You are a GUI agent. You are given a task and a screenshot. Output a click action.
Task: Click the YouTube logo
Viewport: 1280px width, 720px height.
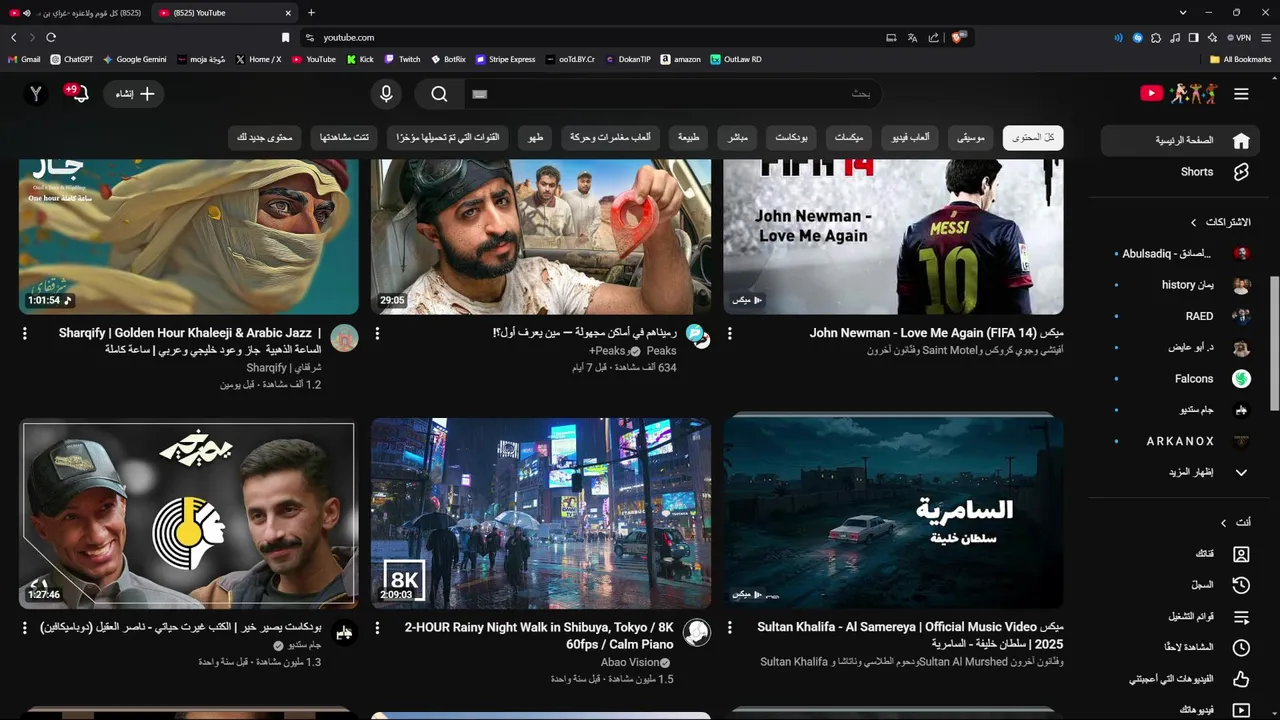click(x=1178, y=94)
